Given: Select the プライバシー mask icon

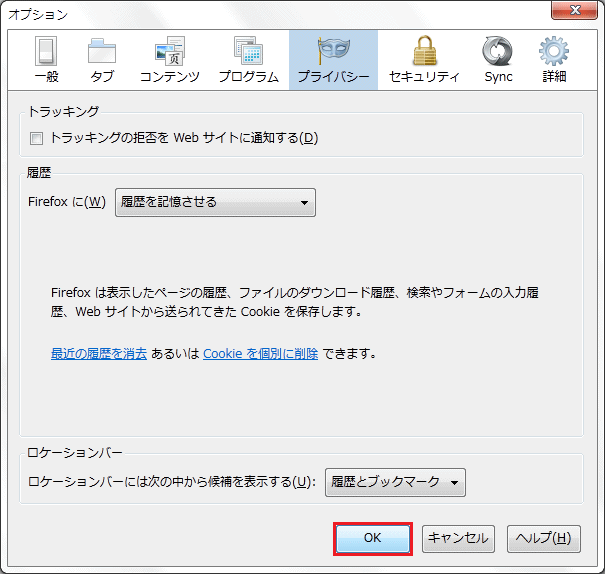Looking at the screenshot, I should (333, 60).
